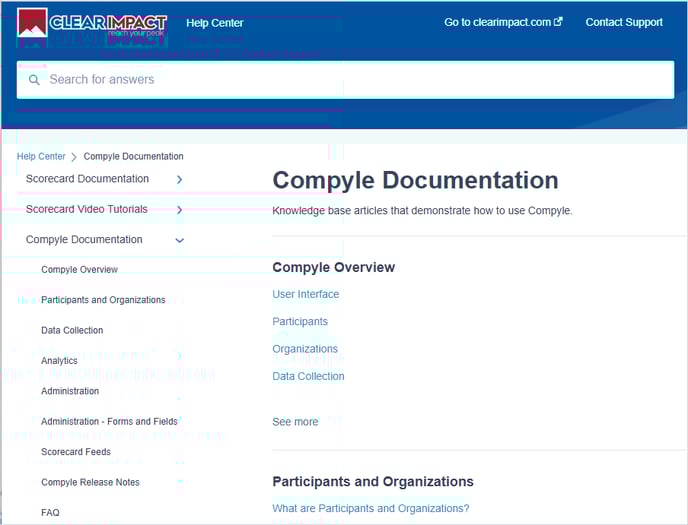Open Data Collection in sidebar
Viewport: 688px width, 525px height.
coord(72,330)
